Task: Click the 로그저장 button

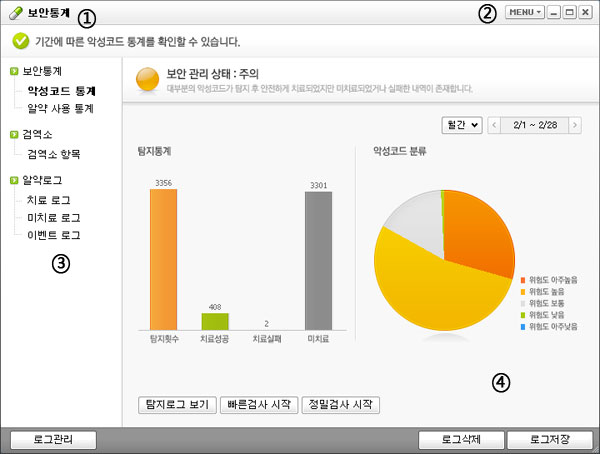Action: pyautogui.click(x=549, y=439)
